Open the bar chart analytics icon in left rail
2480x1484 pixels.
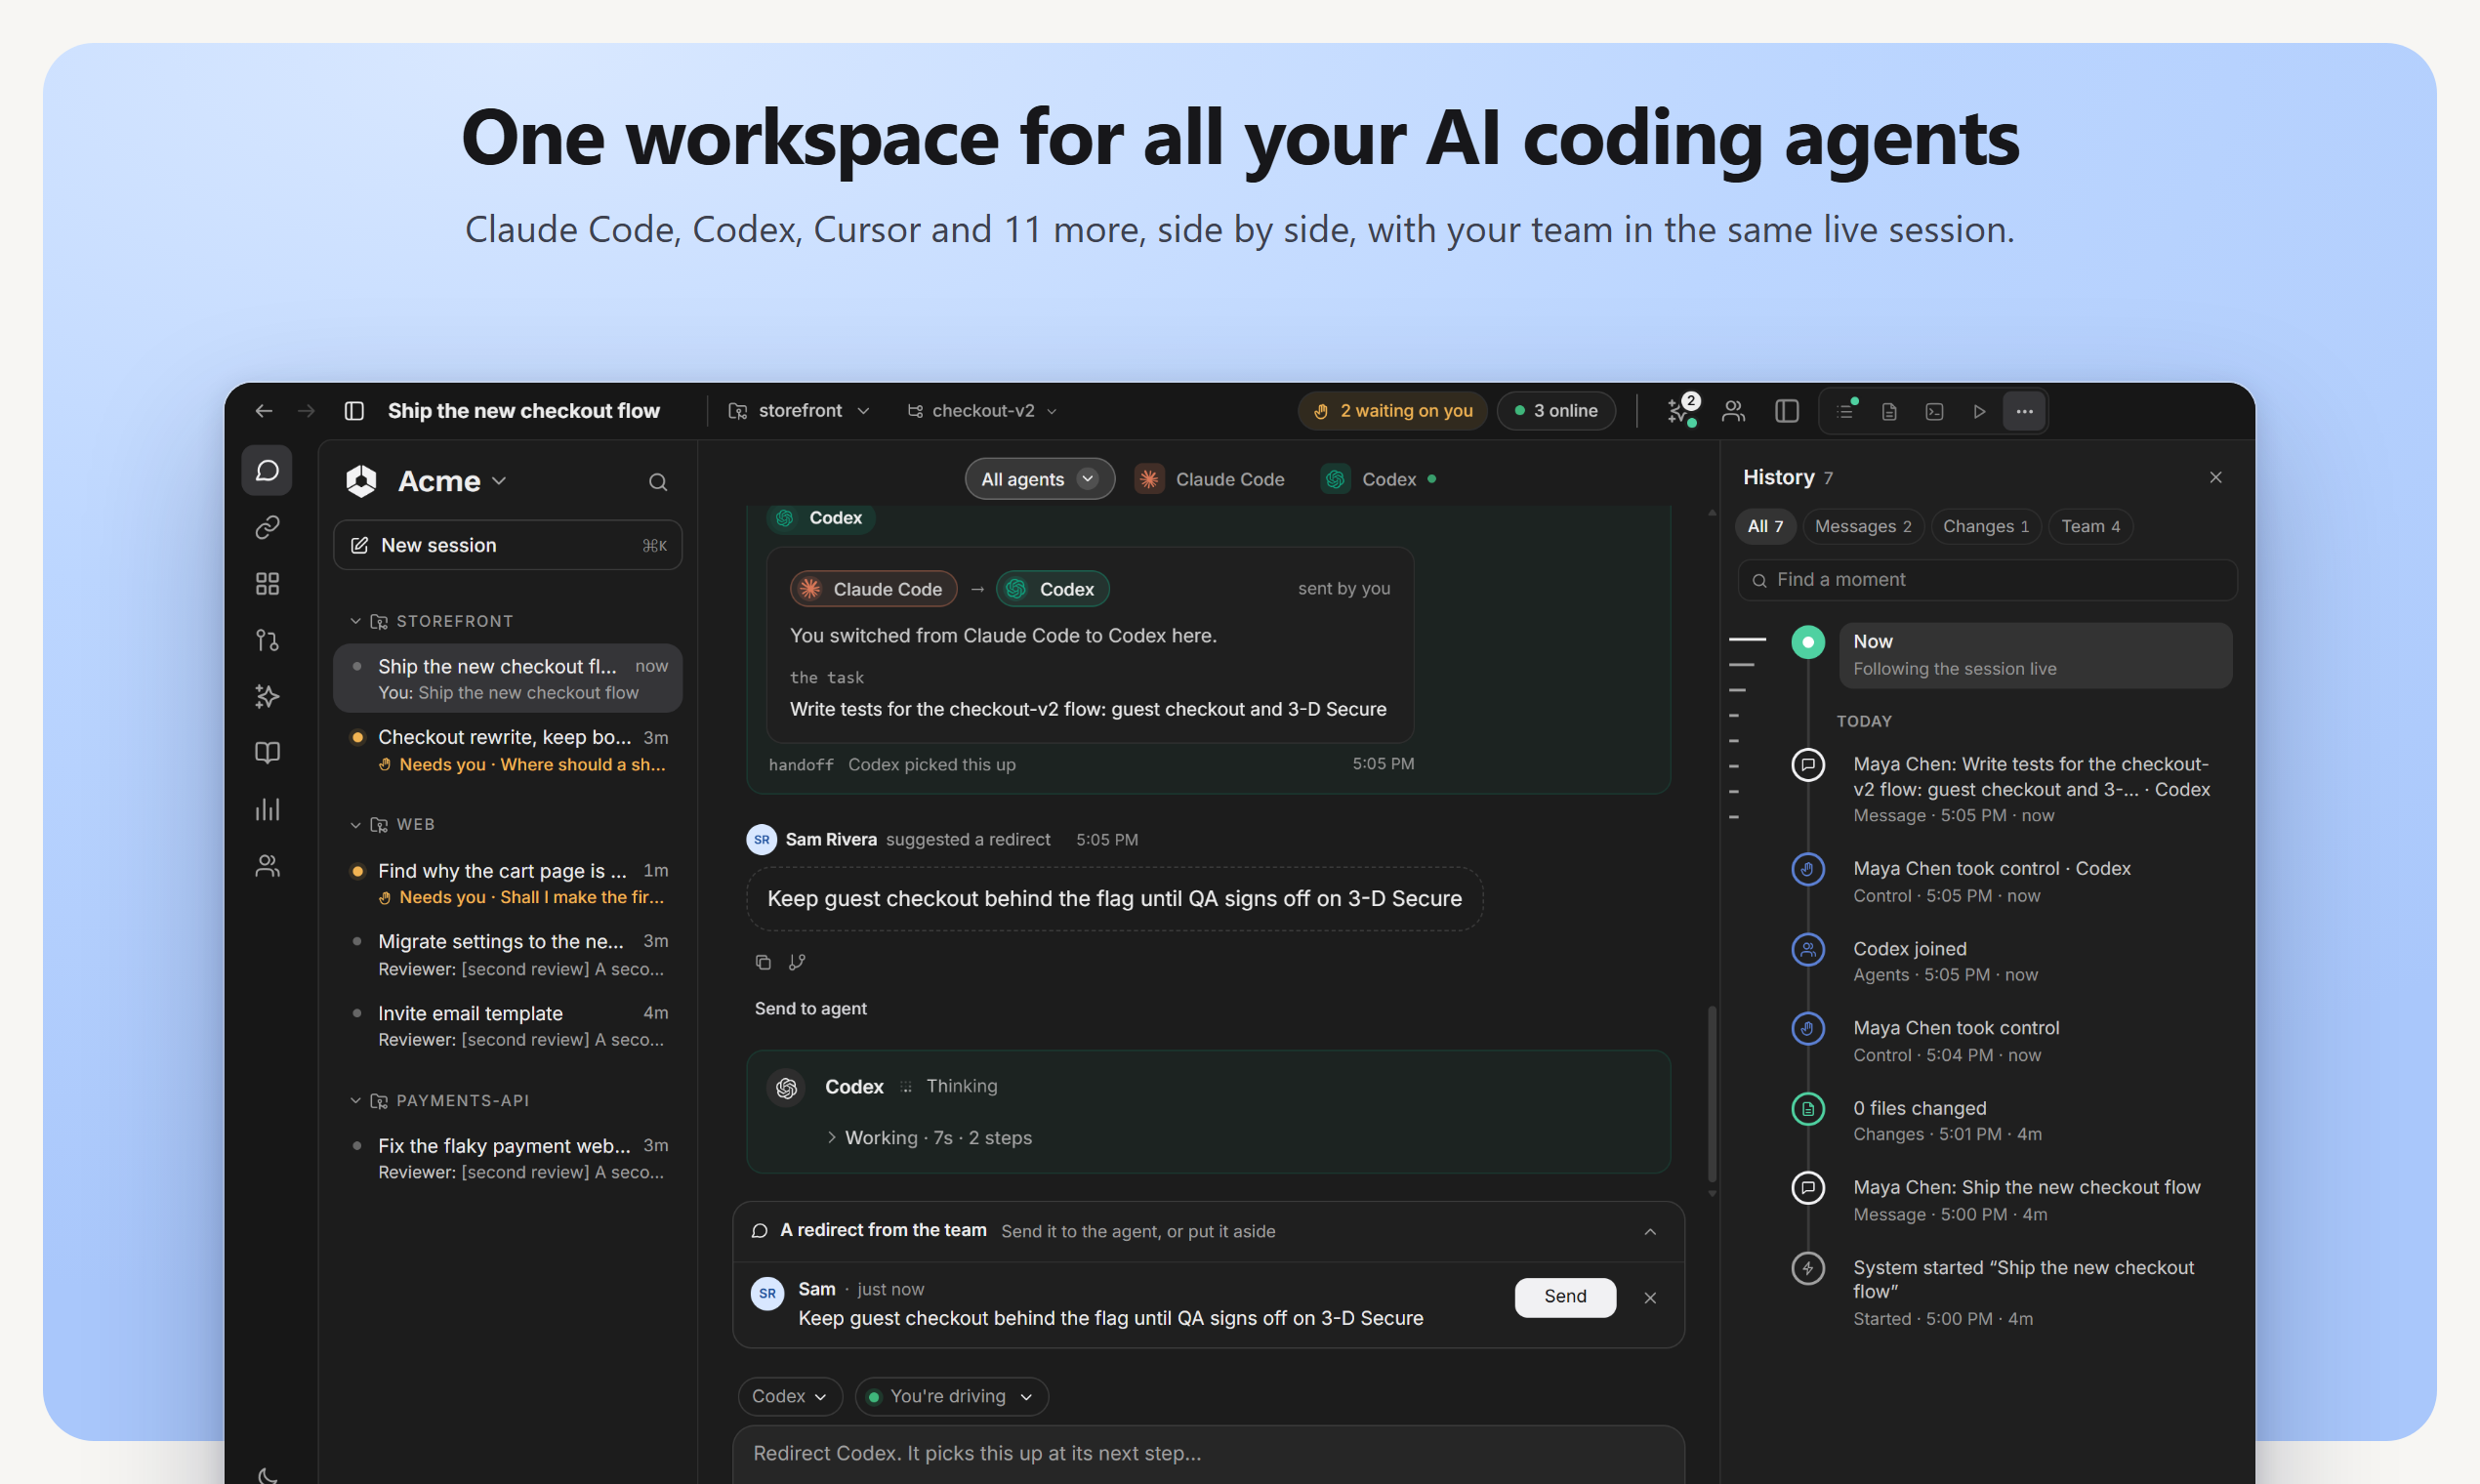tap(267, 809)
